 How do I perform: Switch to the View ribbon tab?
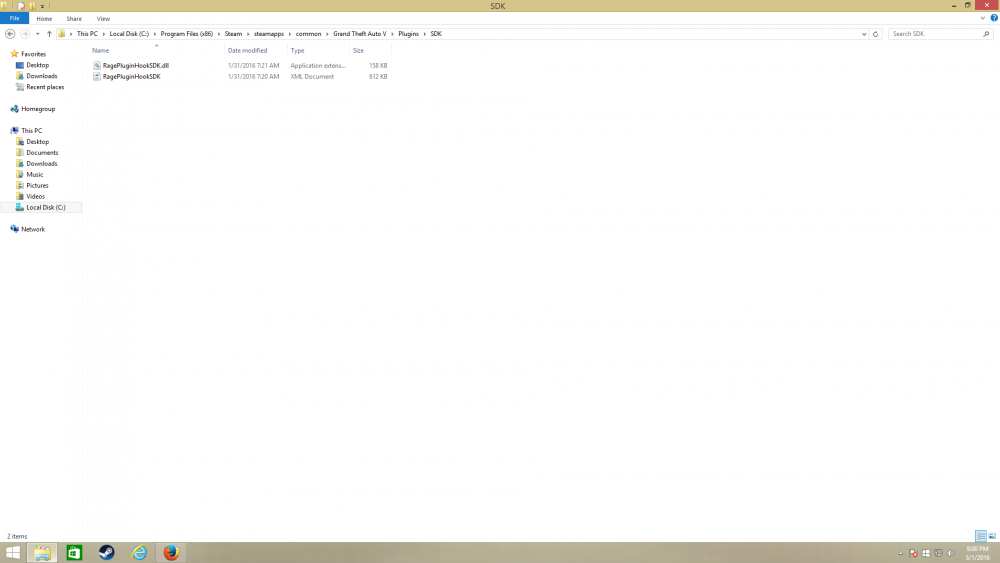click(x=103, y=18)
